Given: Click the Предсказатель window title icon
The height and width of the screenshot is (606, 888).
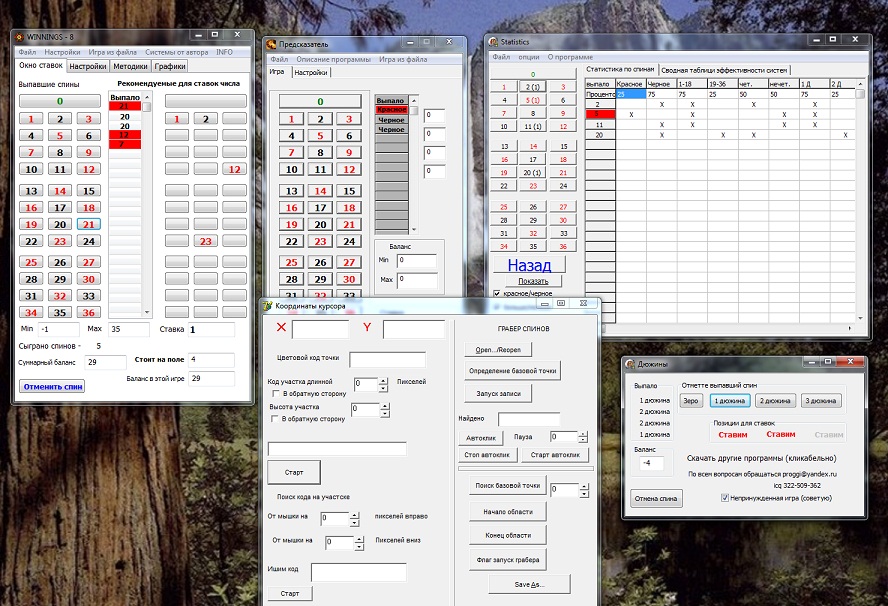Looking at the screenshot, I should (x=272, y=44).
